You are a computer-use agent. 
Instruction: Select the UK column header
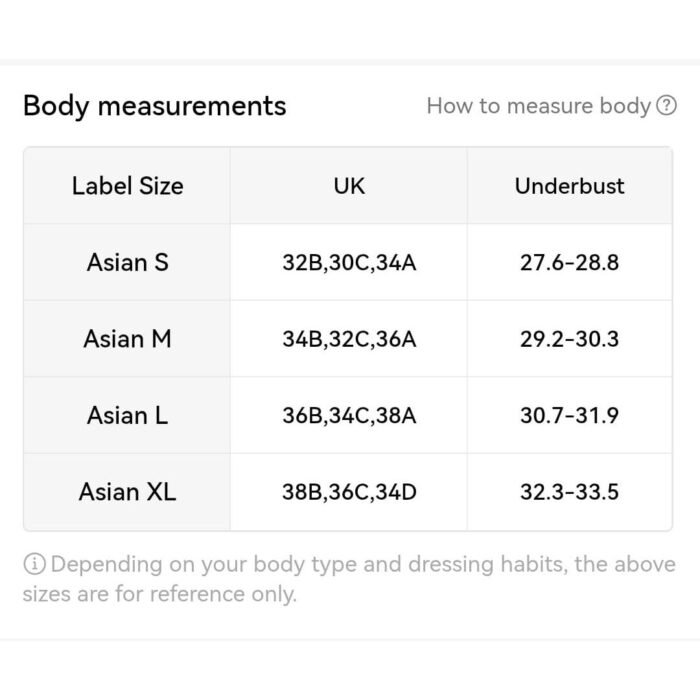349,186
